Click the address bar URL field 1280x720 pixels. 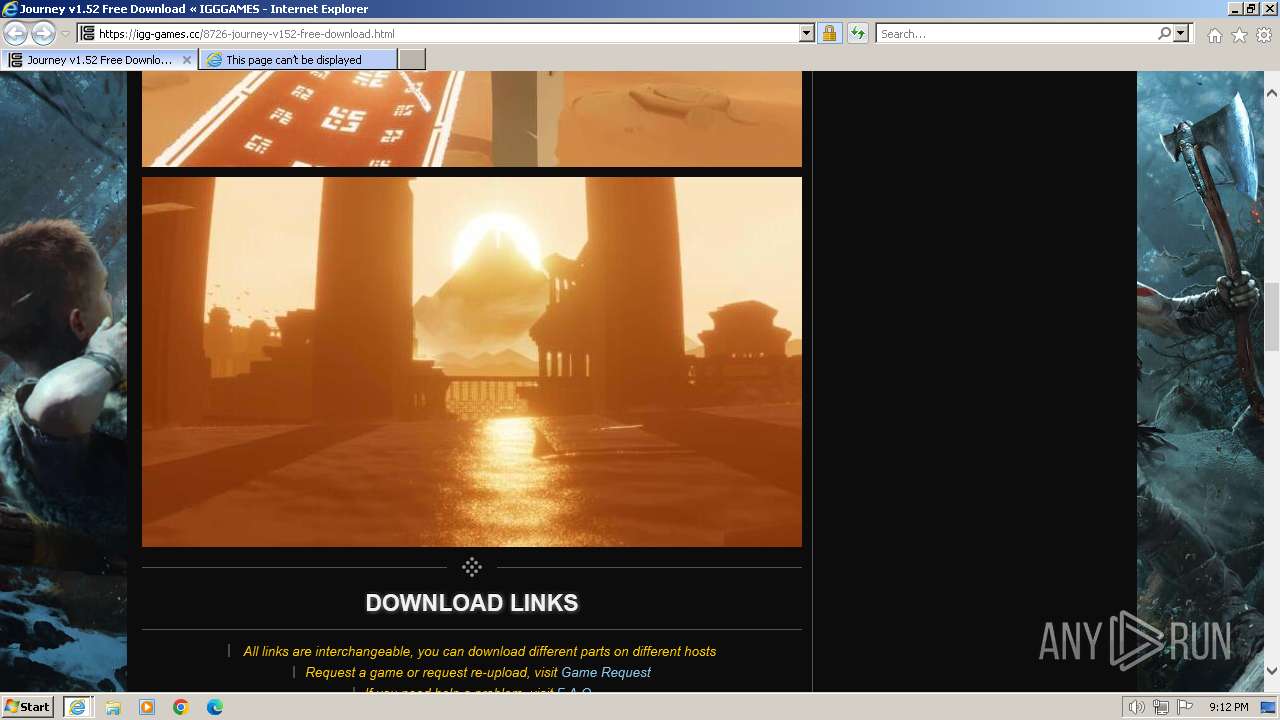click(447, 33)
